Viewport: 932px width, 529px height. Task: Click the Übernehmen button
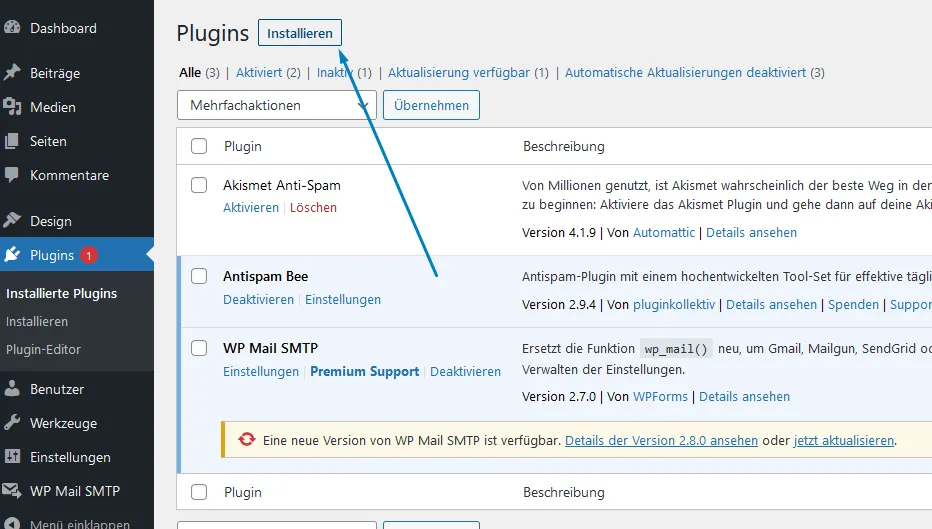coord(431,105)
